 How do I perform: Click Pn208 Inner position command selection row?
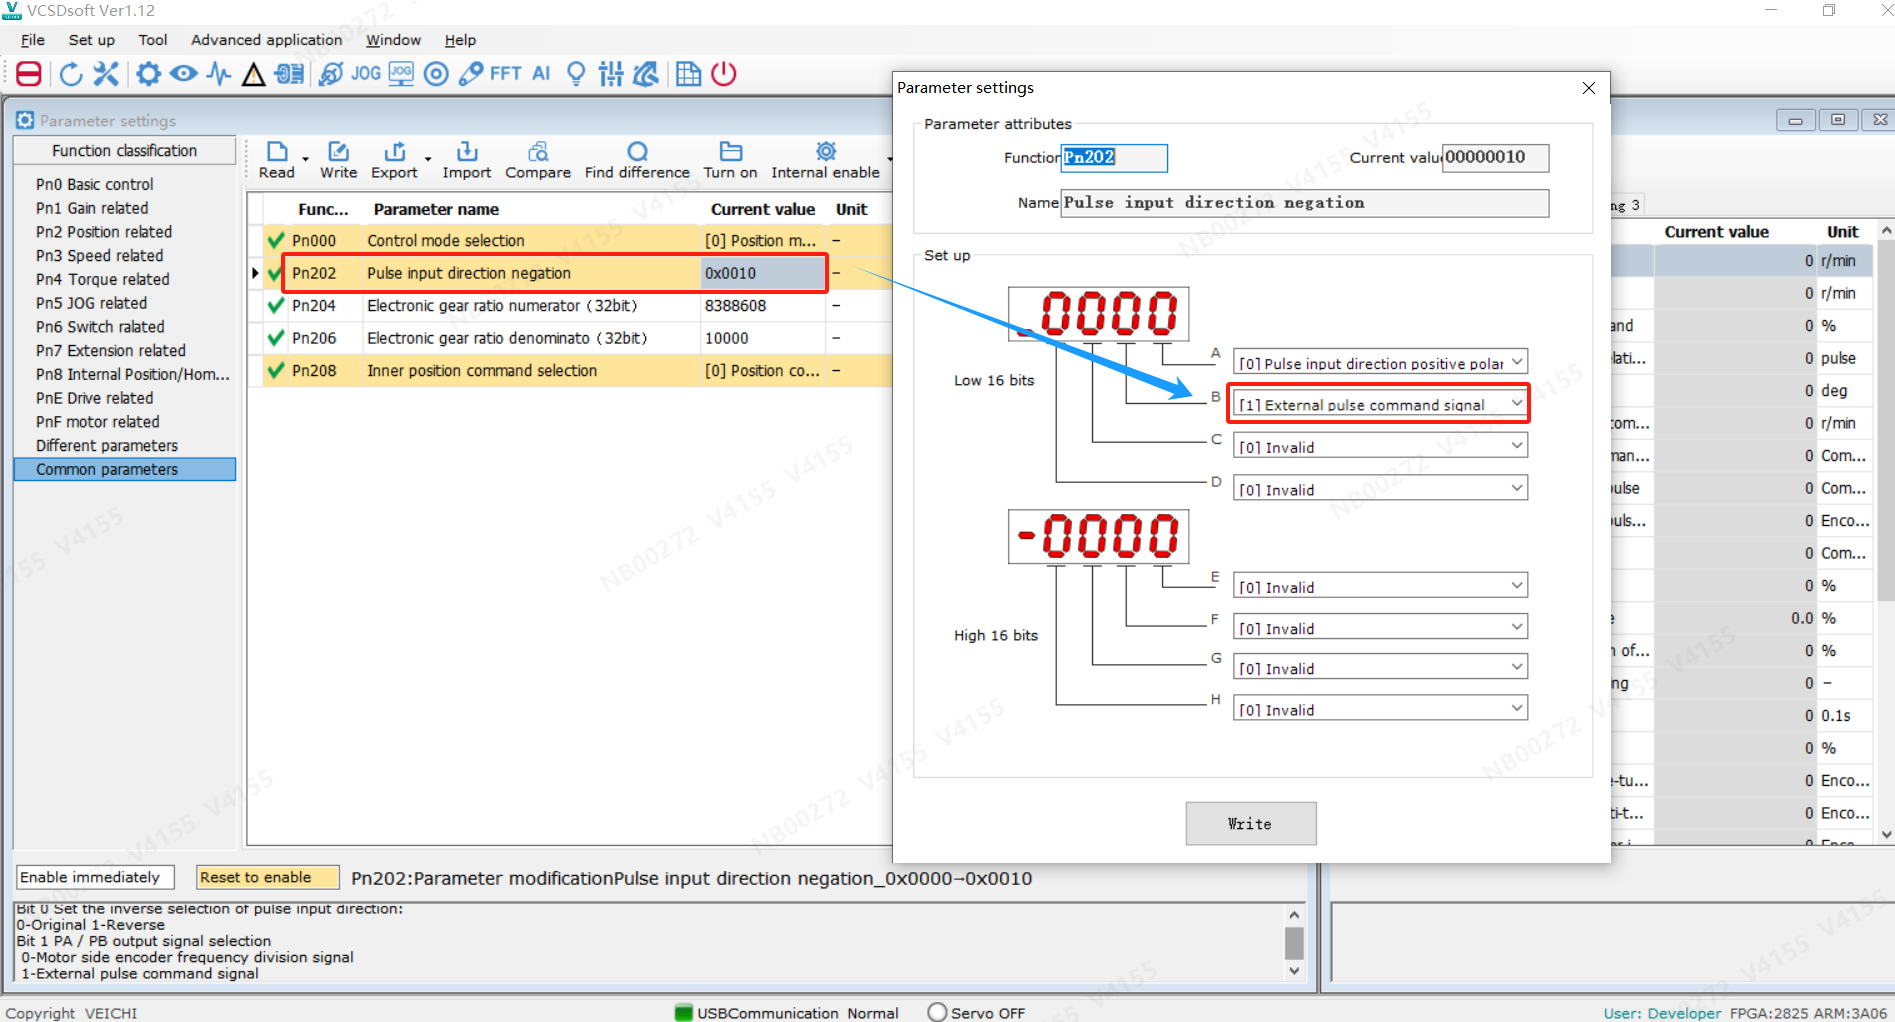coord(570,371)
